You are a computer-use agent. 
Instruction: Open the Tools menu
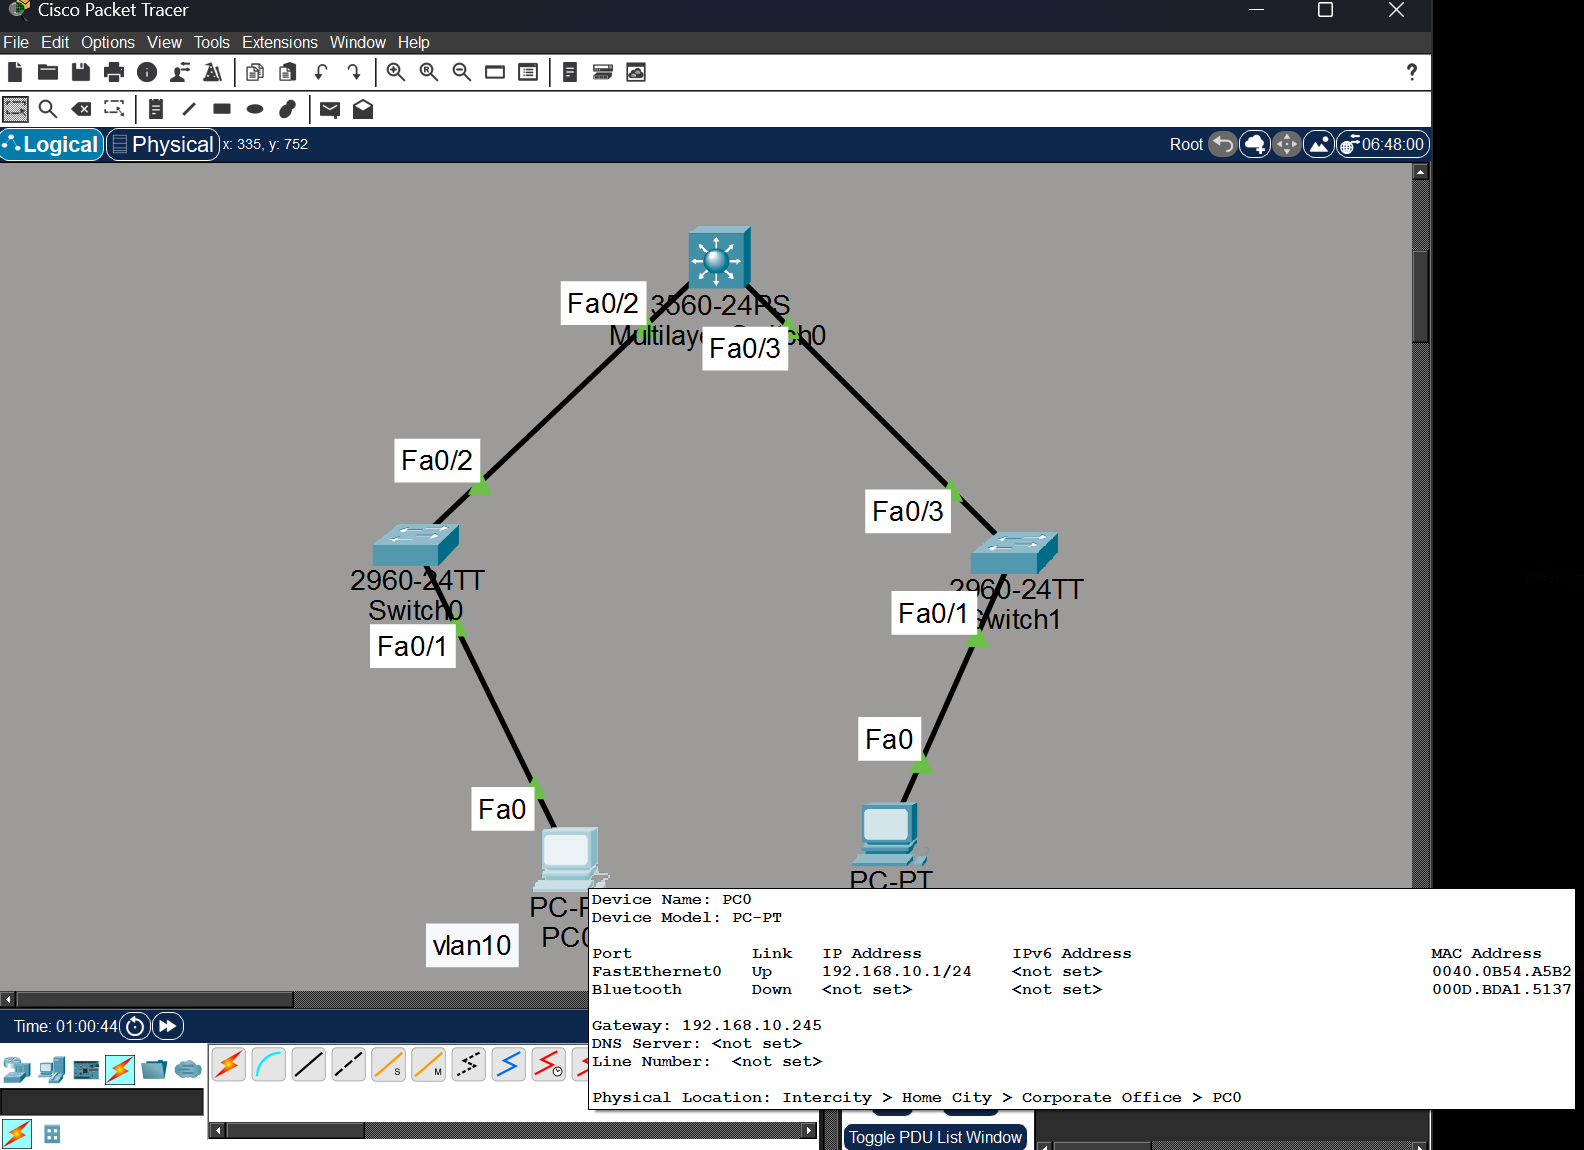(211, 42)
